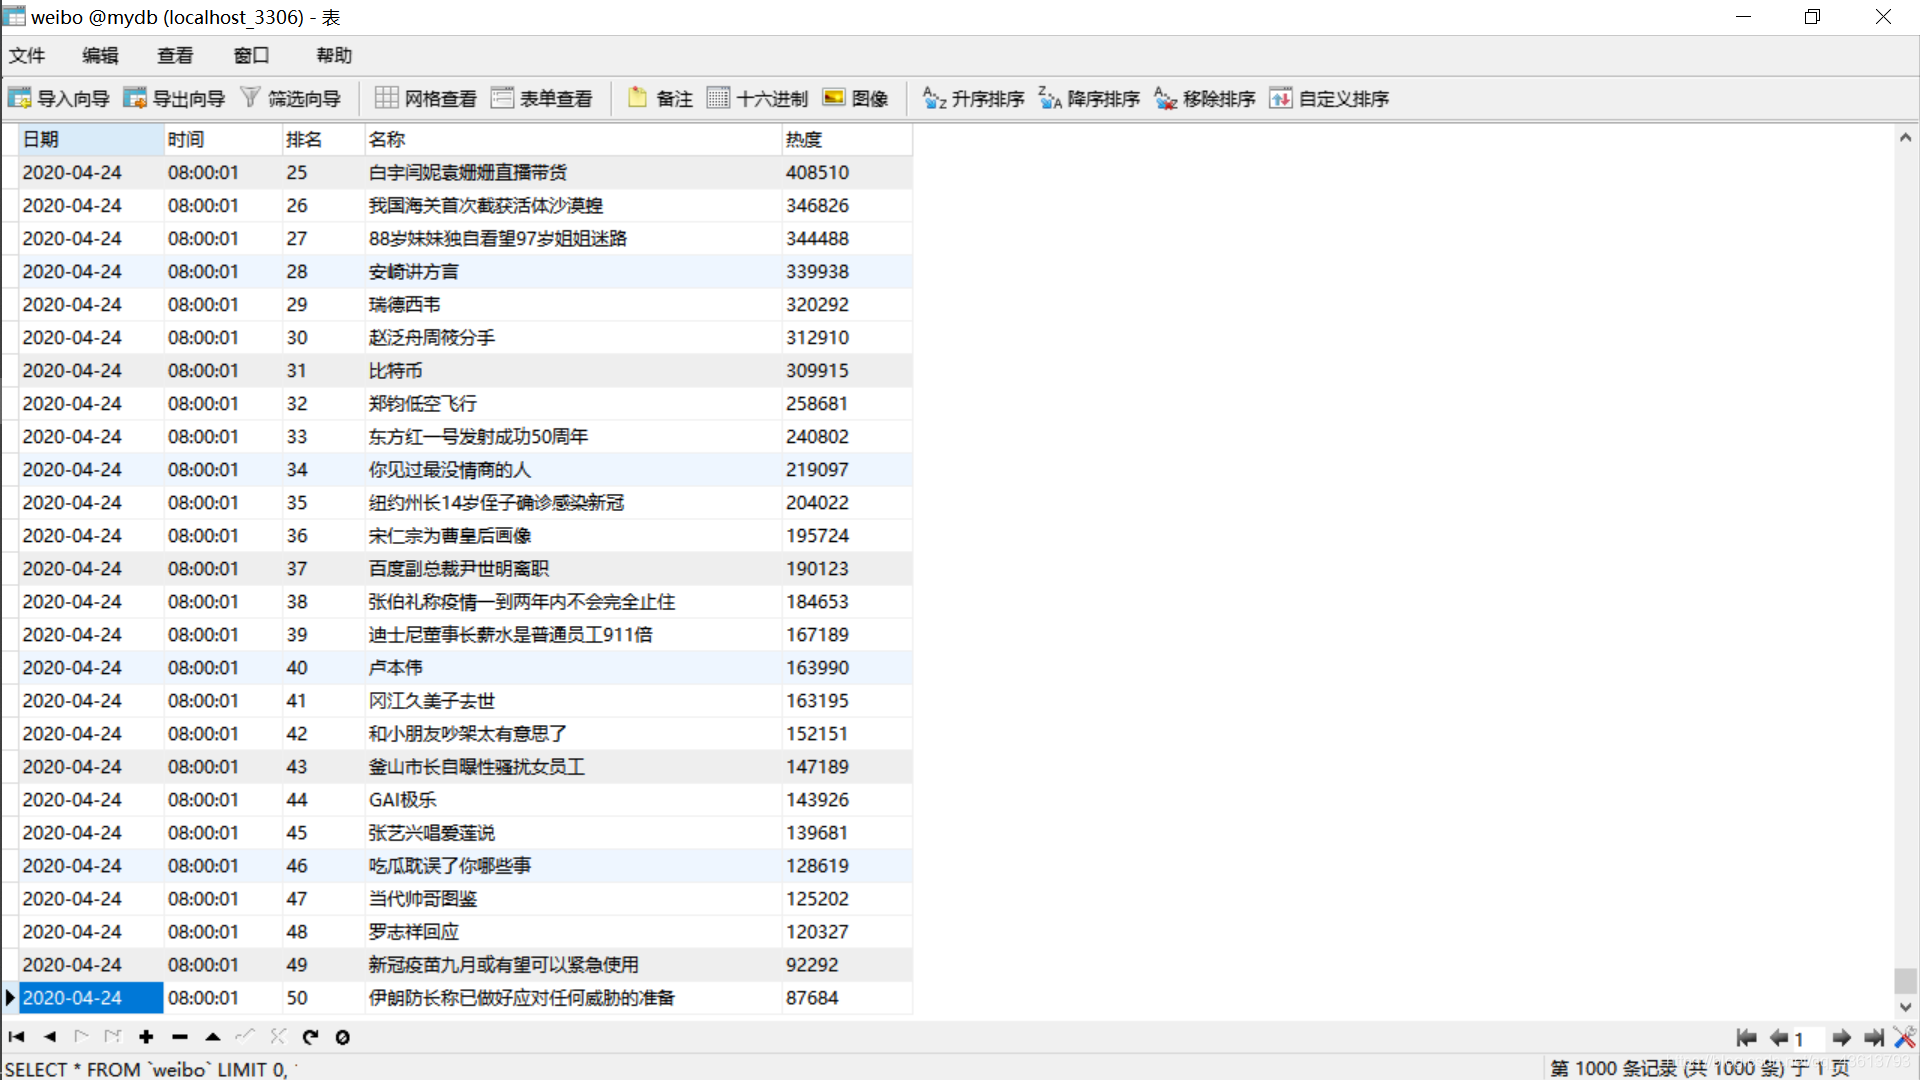Open 自定义排序 custom sort
Image resolution: width=1920 pixels, height=1080 pixels.
(x=1330, y=98)
